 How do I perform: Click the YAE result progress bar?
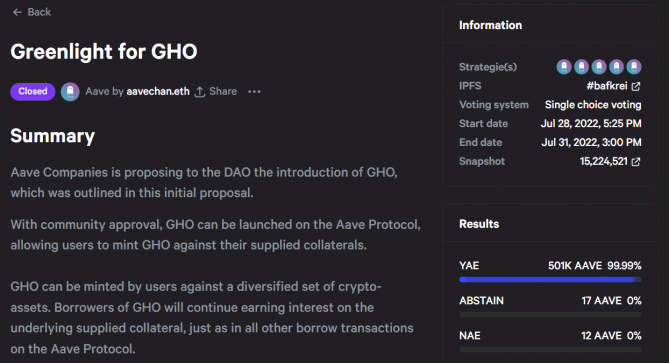point(550,280)
